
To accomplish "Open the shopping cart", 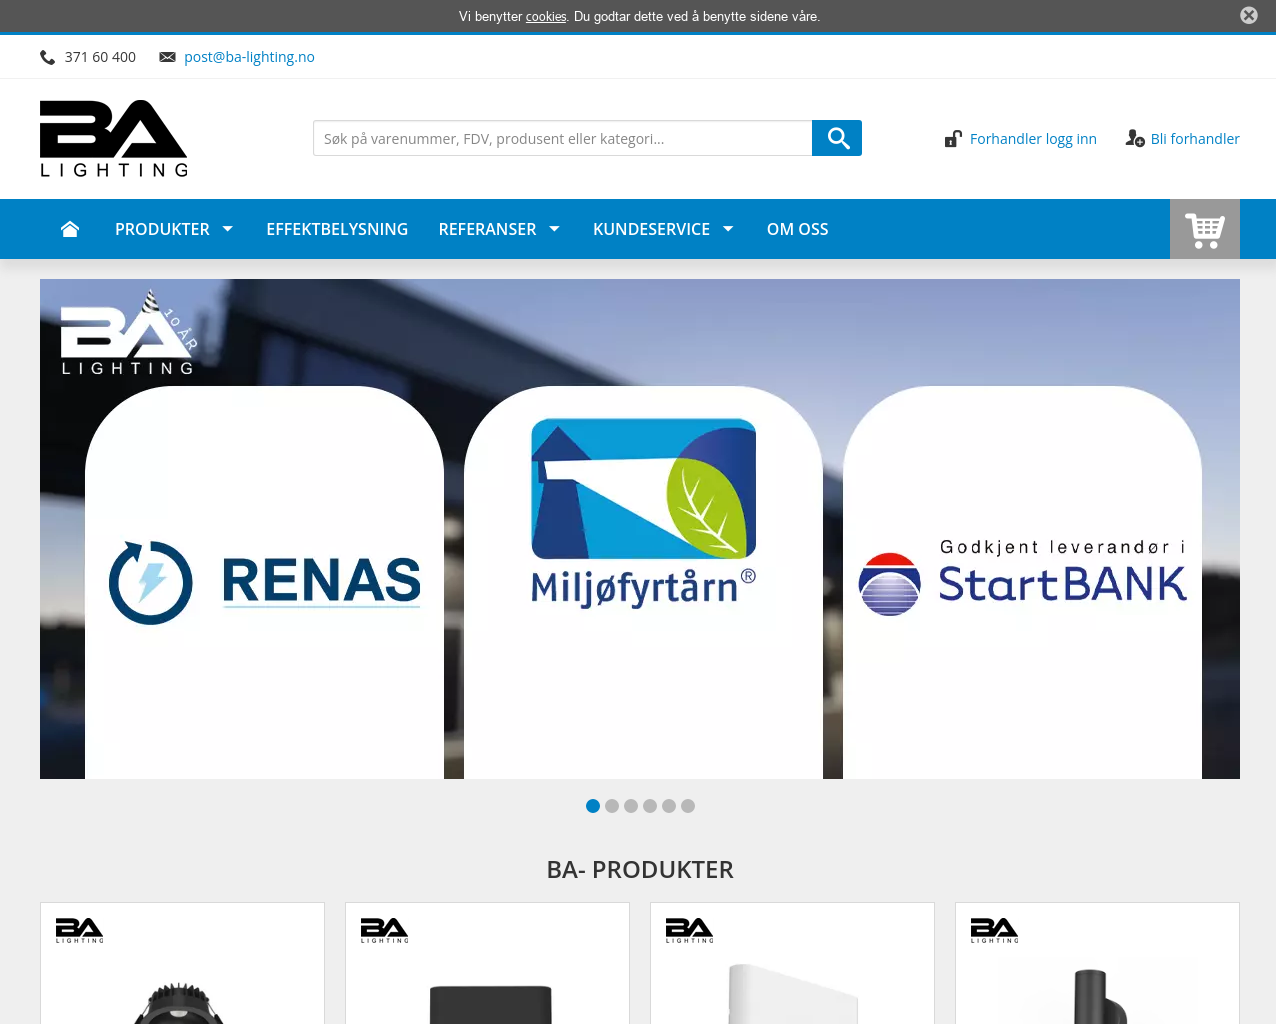I will click(x=1205, y=229).
